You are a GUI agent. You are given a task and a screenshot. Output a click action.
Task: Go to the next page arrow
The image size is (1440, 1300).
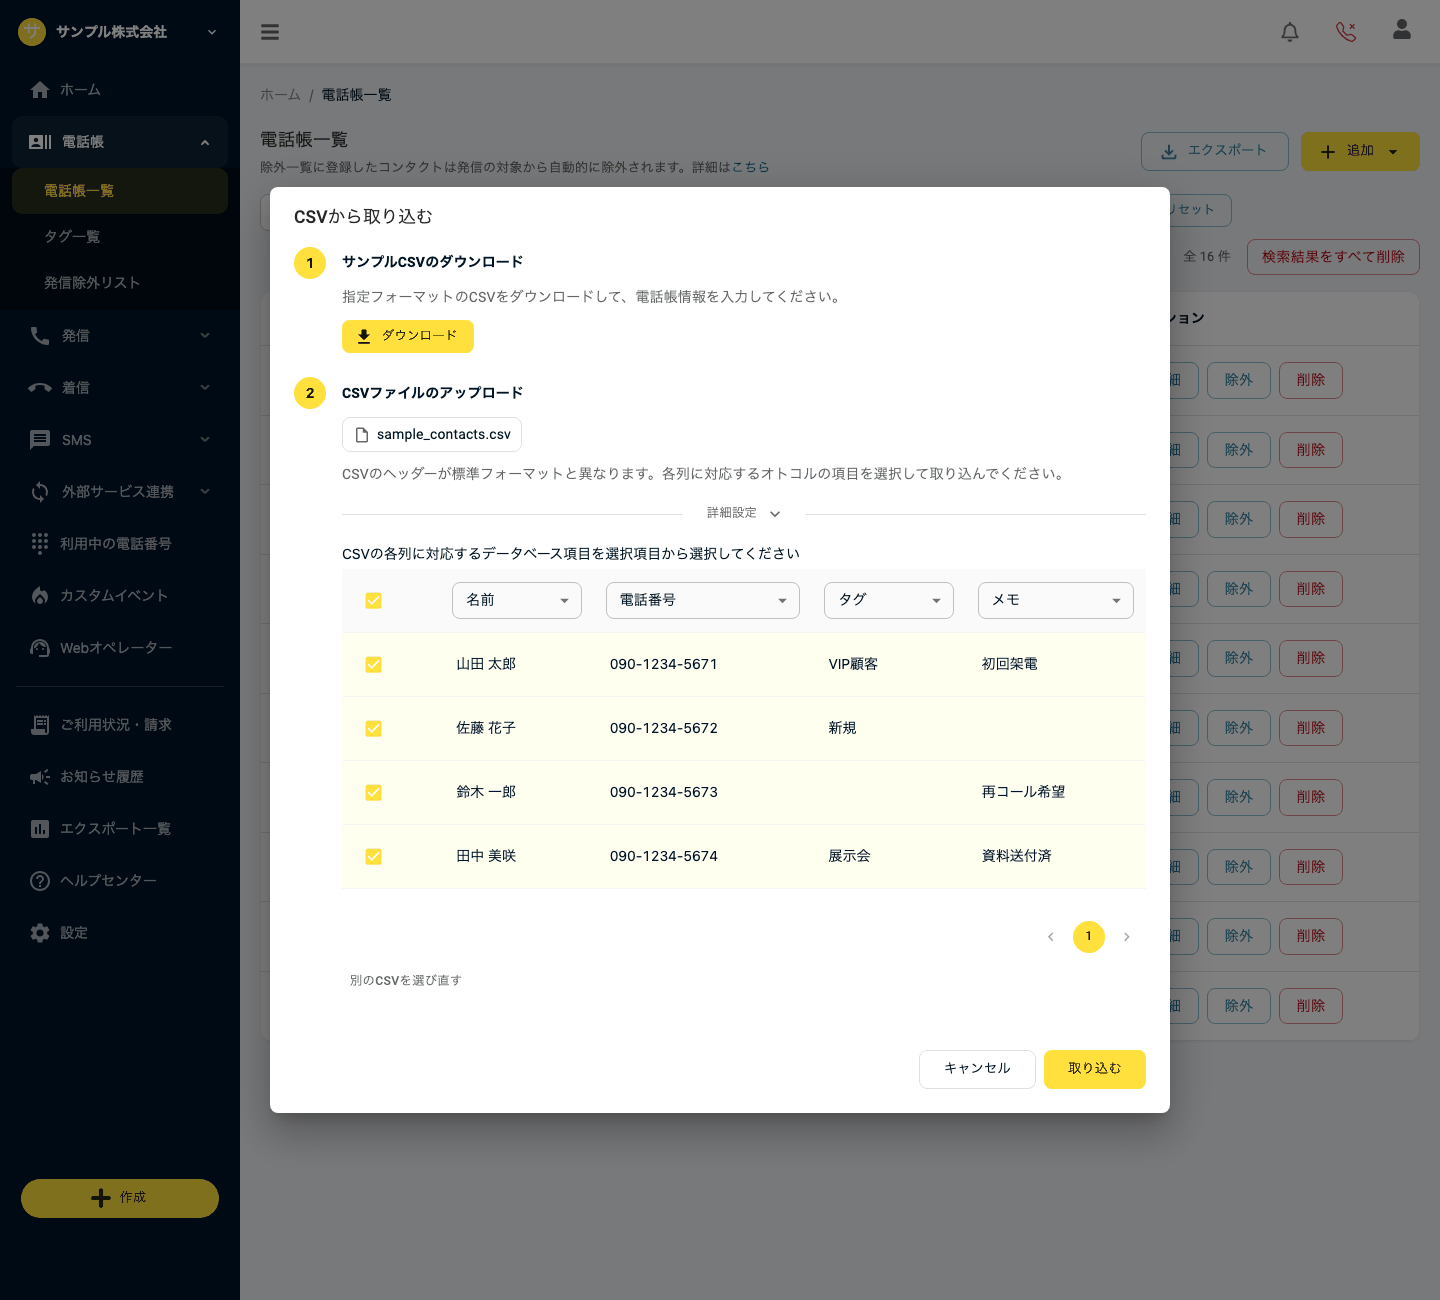tap(1127, 937)
